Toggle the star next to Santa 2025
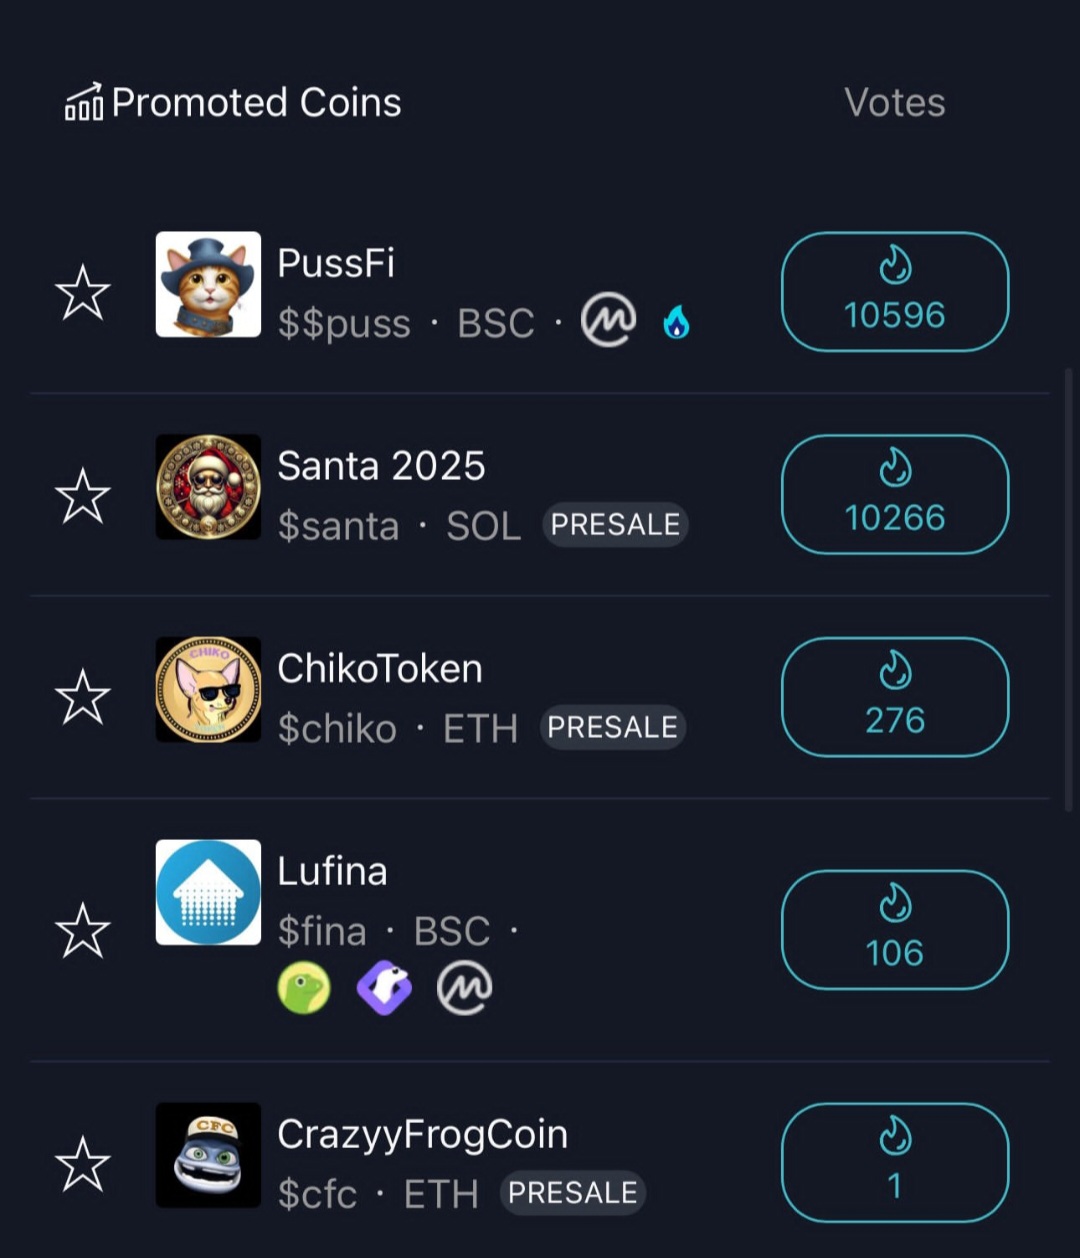 click(82, 496)
